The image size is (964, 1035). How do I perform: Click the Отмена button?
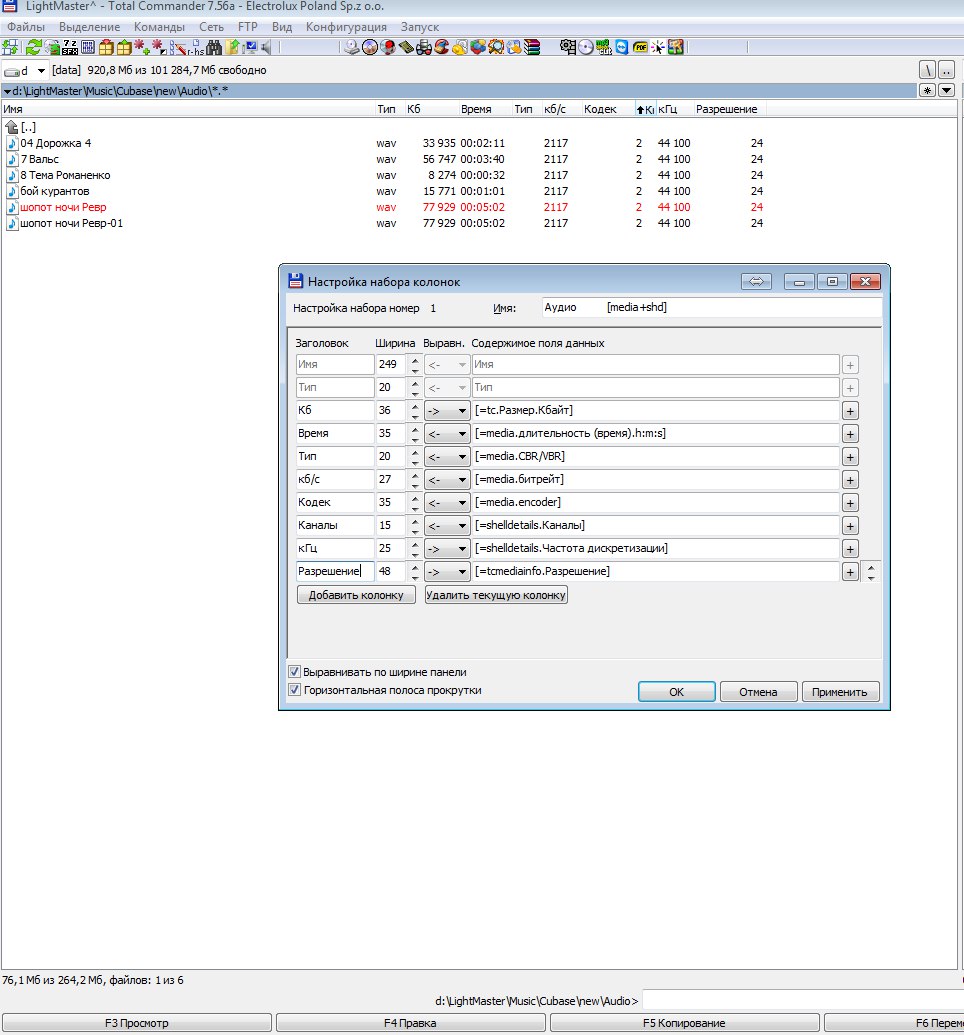[758, 692]
